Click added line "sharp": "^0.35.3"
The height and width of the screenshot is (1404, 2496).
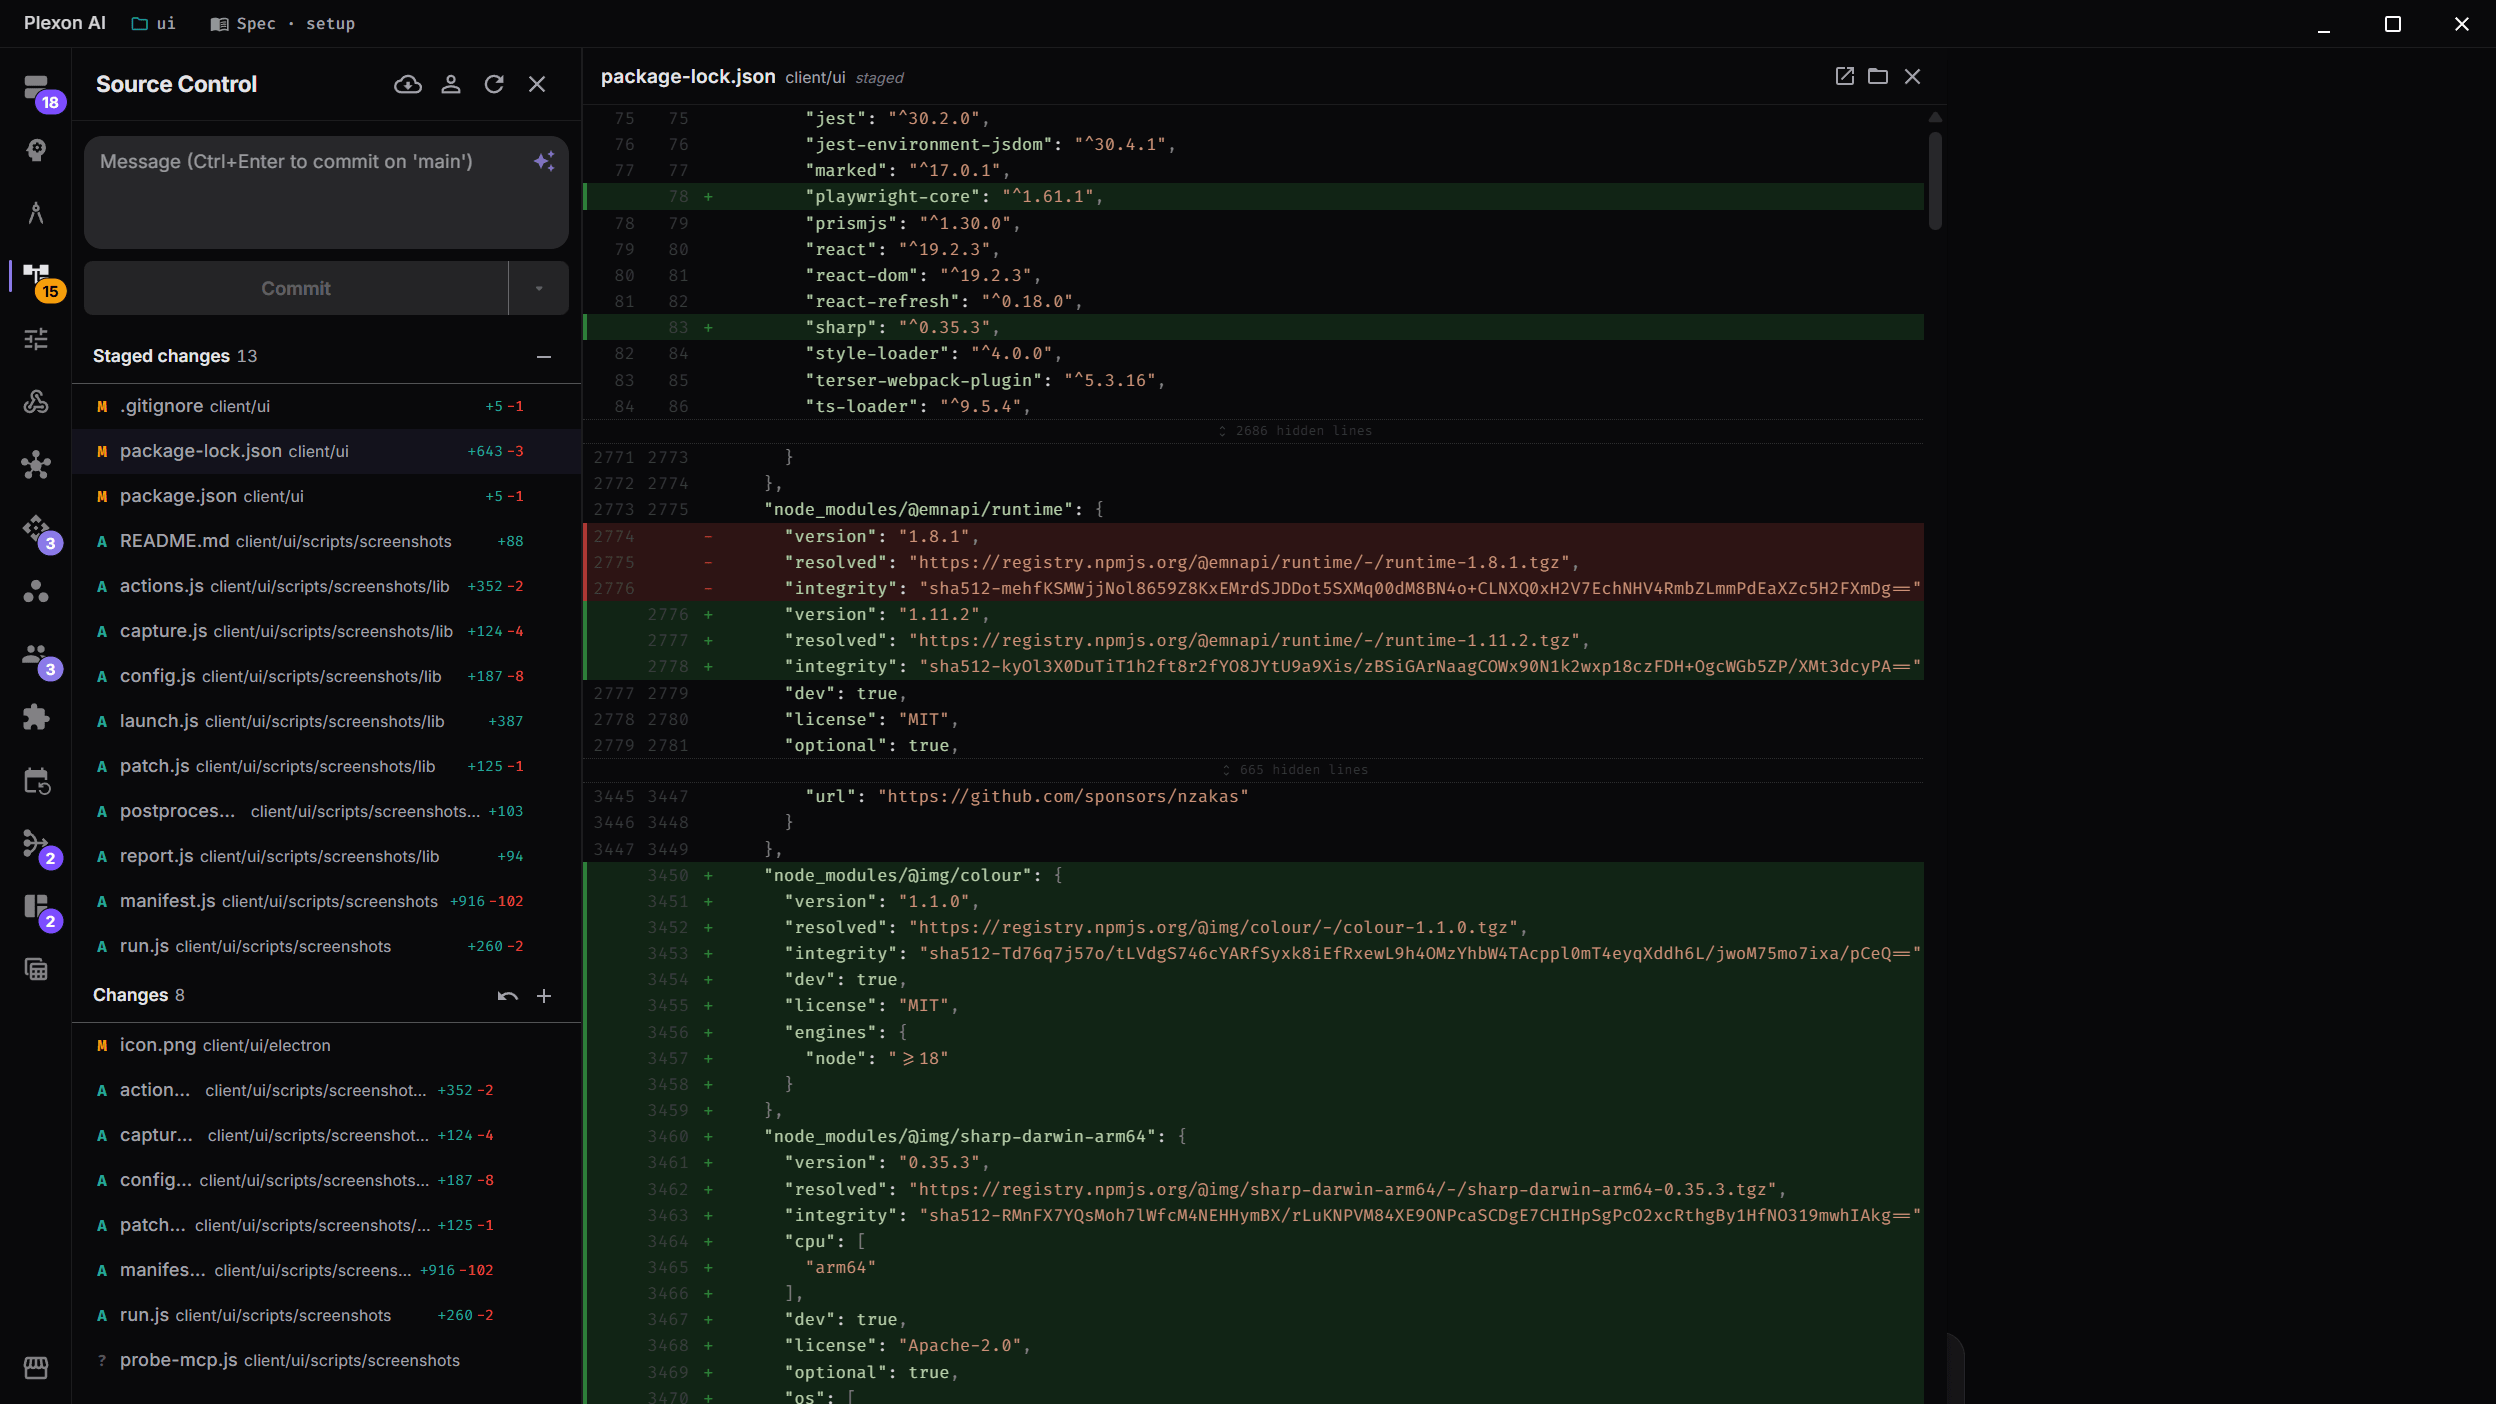pyautogui.click(x=1253, y=327)
